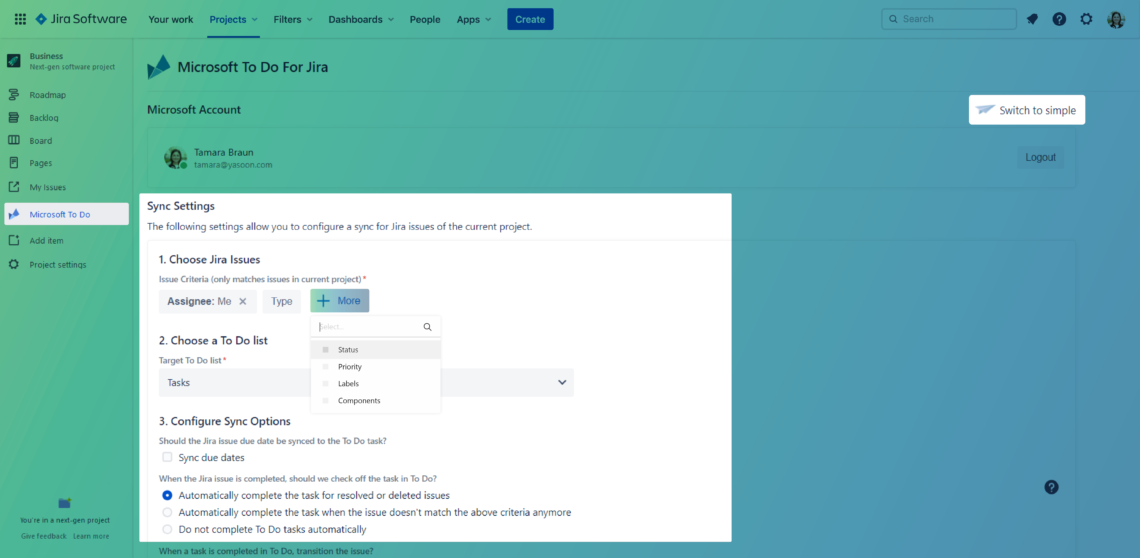Click the floating help question mark

coord(1051,487)
